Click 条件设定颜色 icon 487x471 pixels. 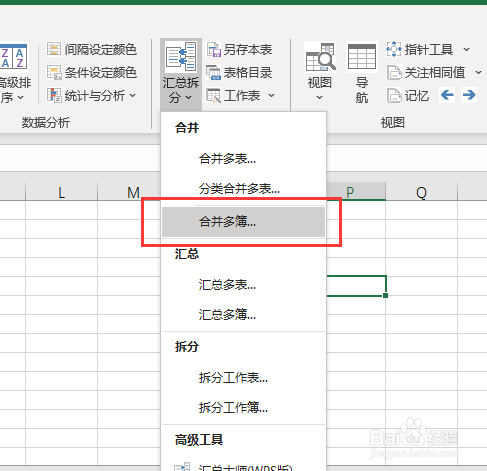tap(54, 72)
